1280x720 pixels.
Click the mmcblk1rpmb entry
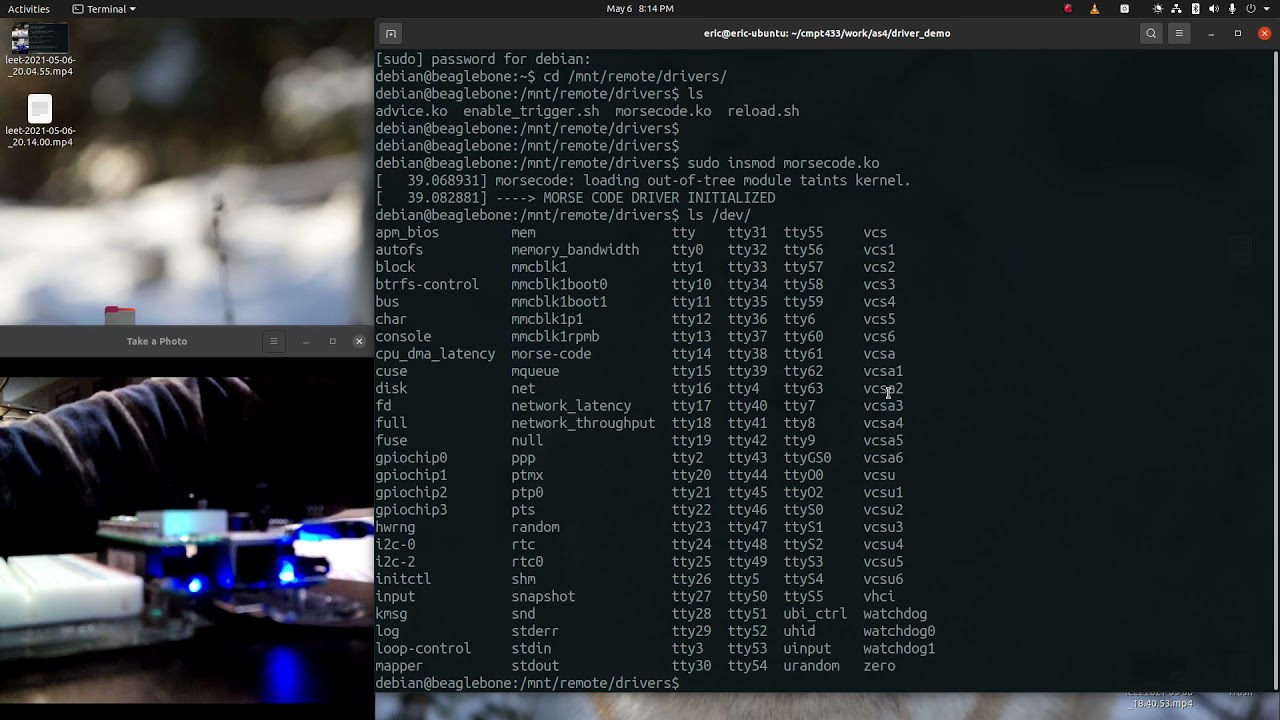coord(555,337)
